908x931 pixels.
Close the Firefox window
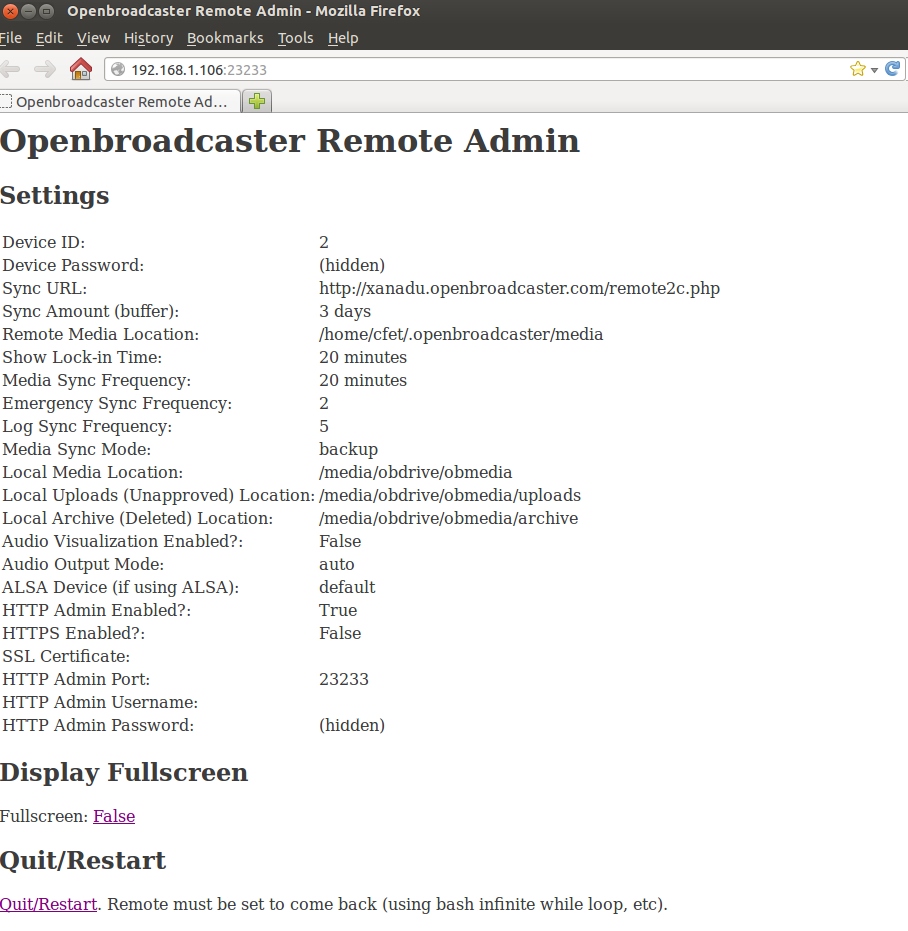coord(10,11)
